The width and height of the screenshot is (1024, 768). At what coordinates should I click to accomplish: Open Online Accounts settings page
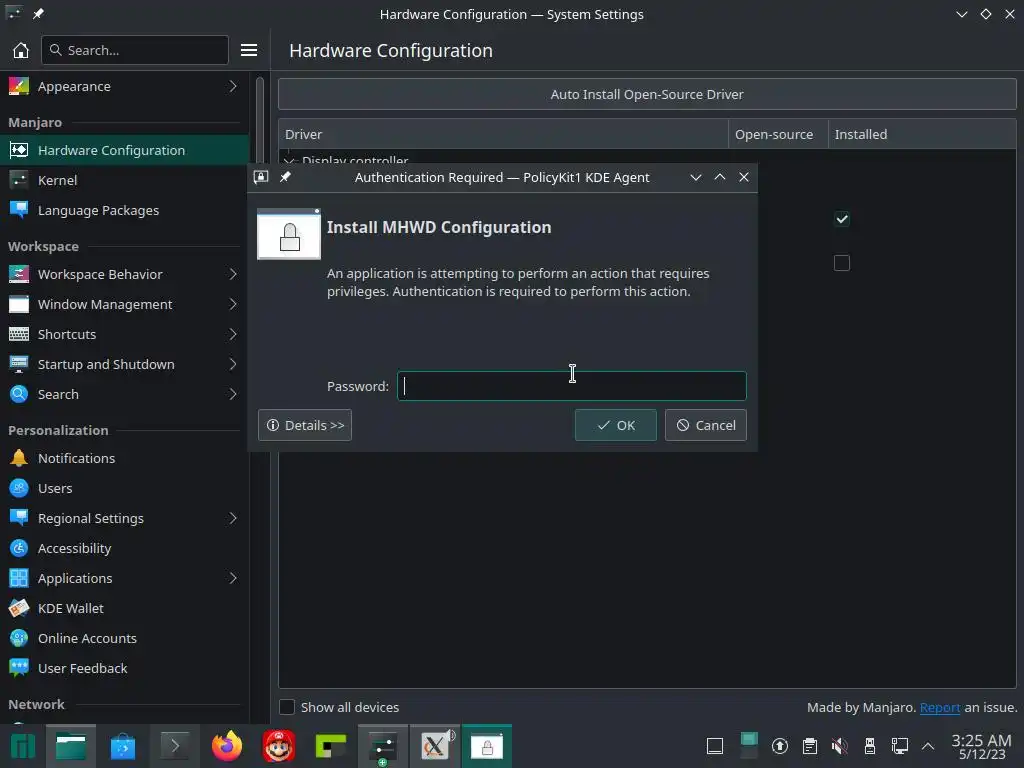point(124,639)
